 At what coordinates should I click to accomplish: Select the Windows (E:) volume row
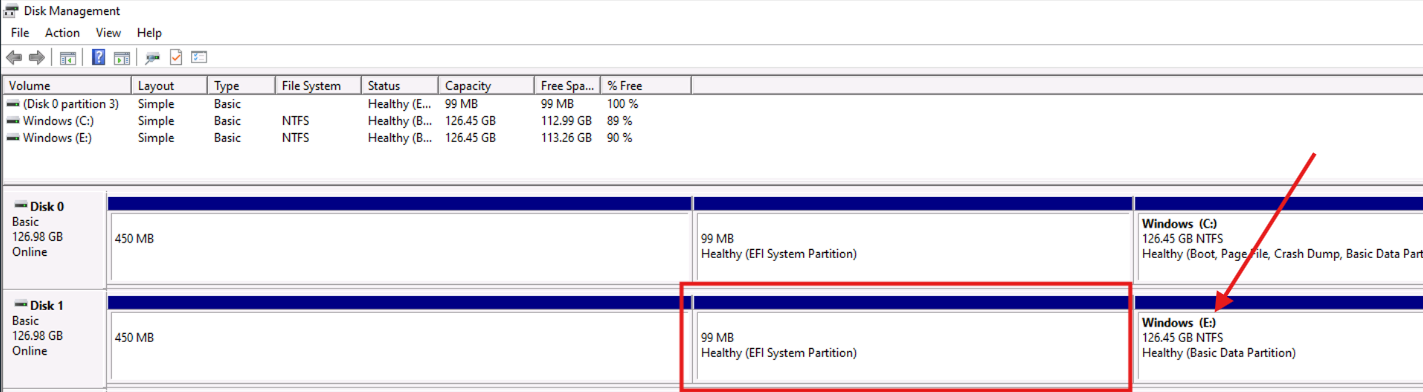click(x=346, y=138)
